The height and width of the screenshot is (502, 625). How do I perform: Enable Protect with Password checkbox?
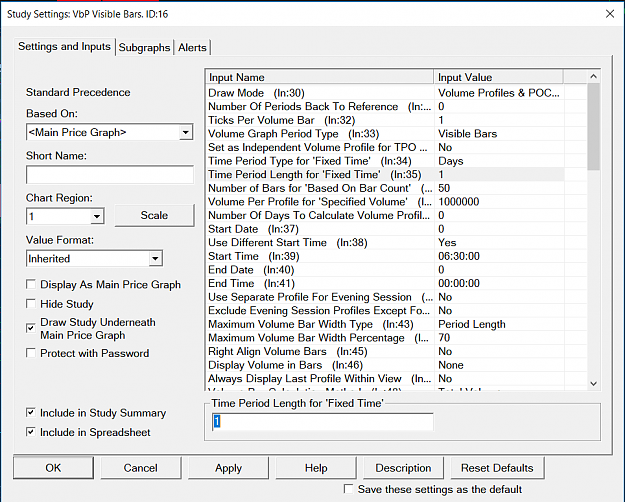pyautogui.click(x=31, y=353)
